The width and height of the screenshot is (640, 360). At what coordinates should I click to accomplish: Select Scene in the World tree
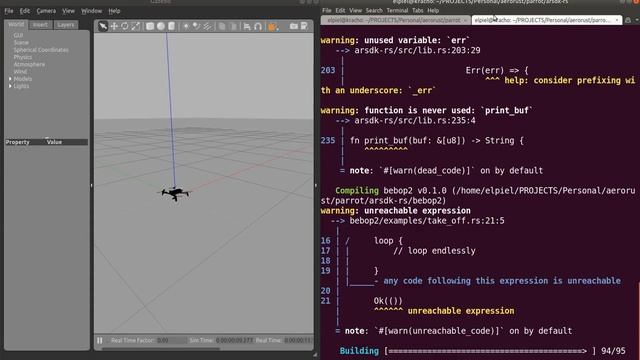[x=21, y=42]
